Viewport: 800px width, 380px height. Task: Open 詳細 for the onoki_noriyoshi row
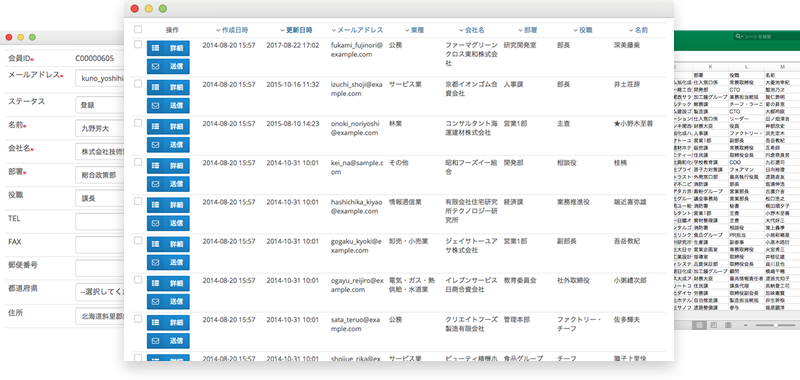pyautogui.click(x=168, y=126)
